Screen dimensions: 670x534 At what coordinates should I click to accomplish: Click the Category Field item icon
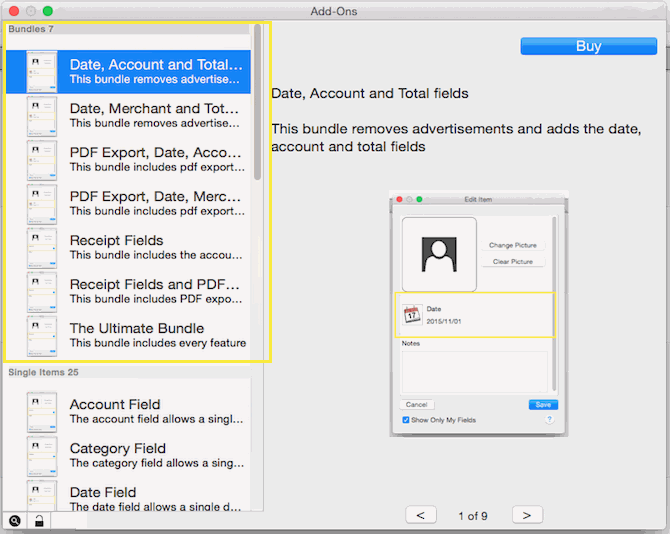(42, 456)
